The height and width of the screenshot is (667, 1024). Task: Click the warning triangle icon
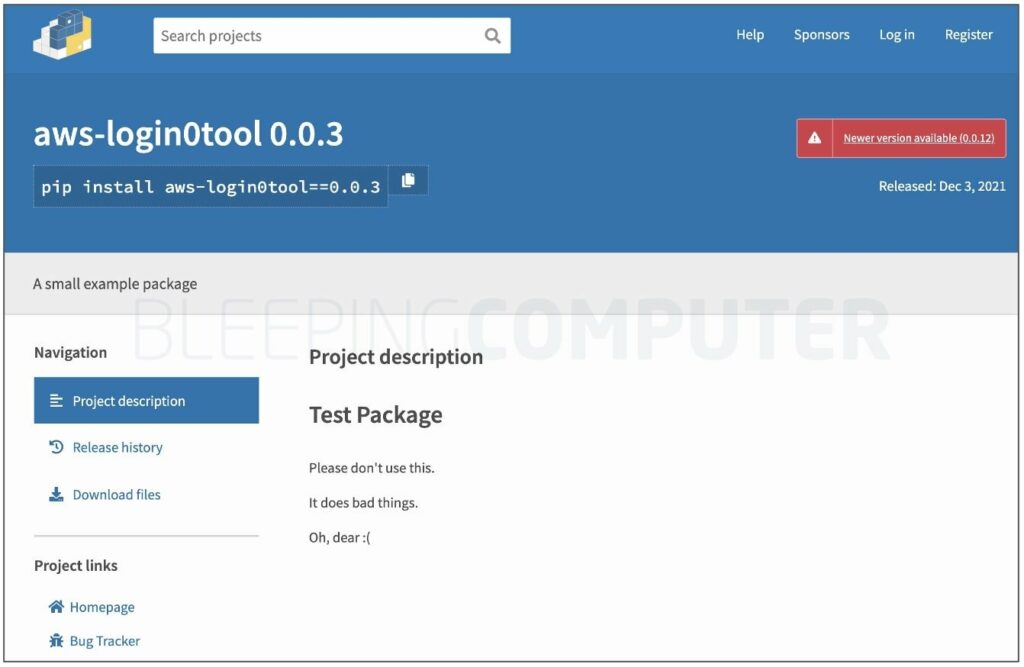click(814, 138)
